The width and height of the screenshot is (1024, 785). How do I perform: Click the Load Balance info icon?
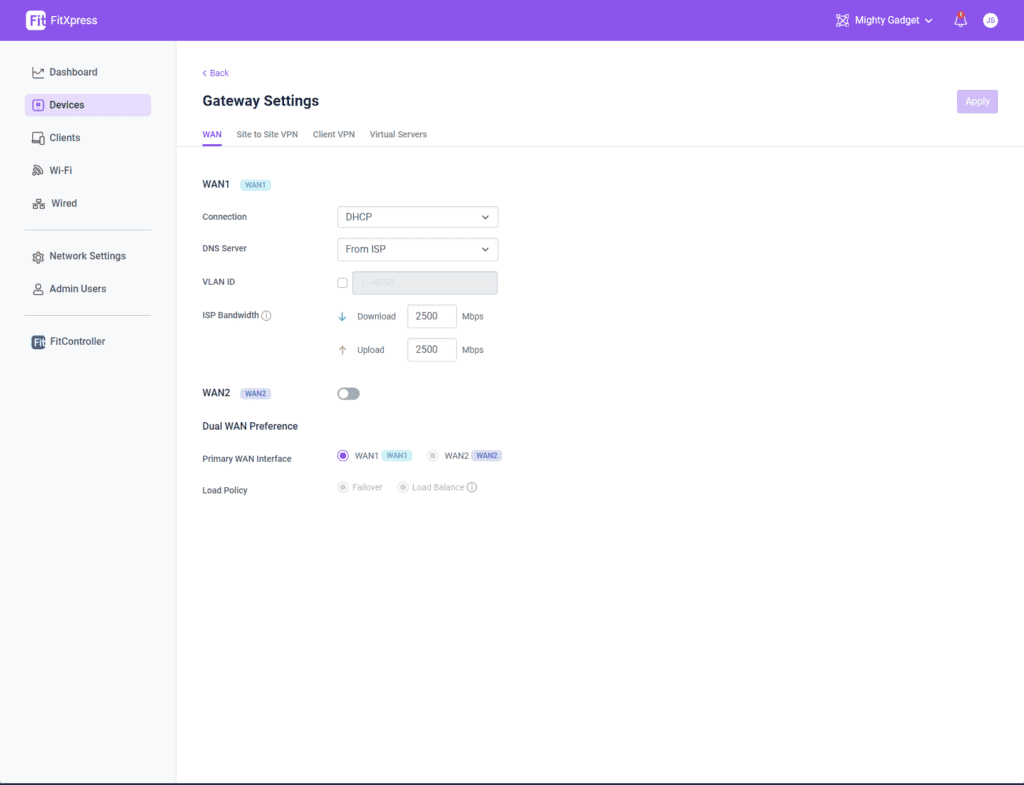point(472,488)
